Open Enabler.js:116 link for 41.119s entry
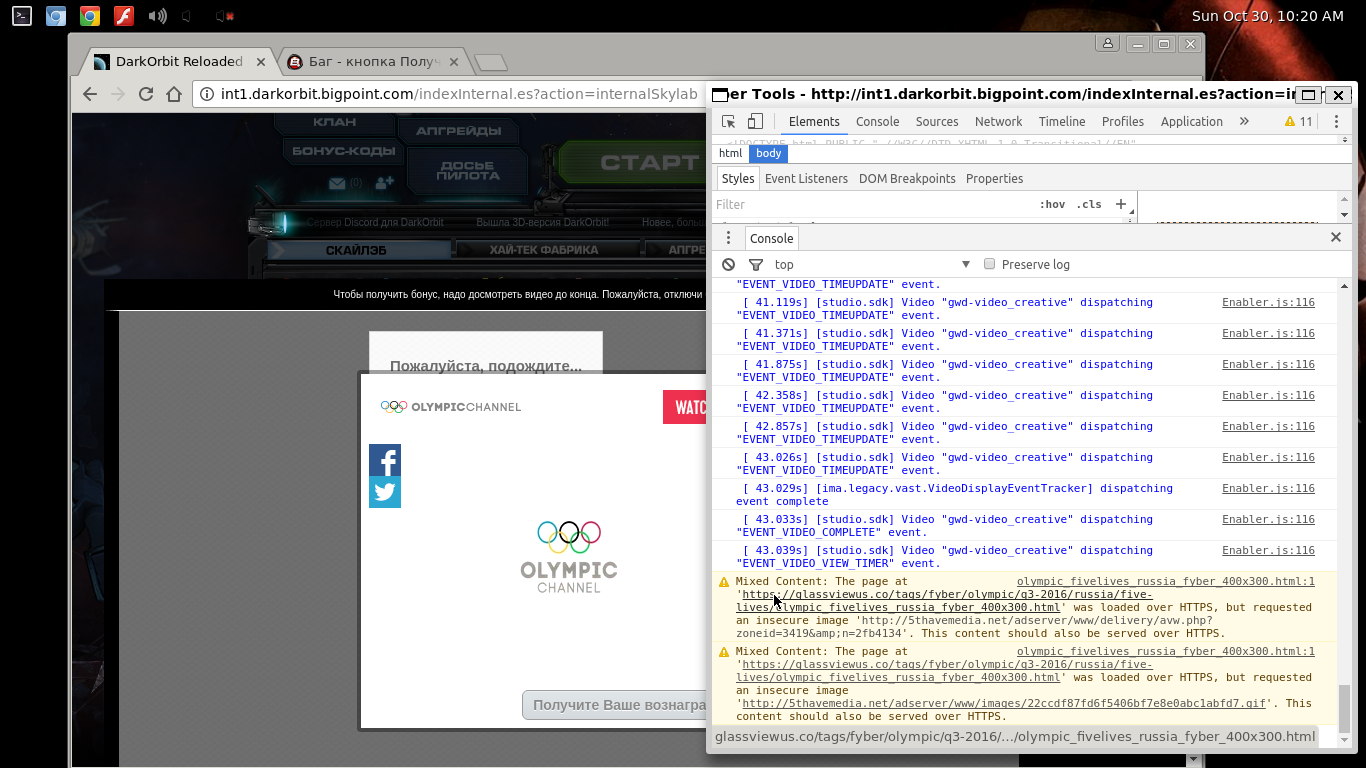1366x768 pixels. 1268,302
